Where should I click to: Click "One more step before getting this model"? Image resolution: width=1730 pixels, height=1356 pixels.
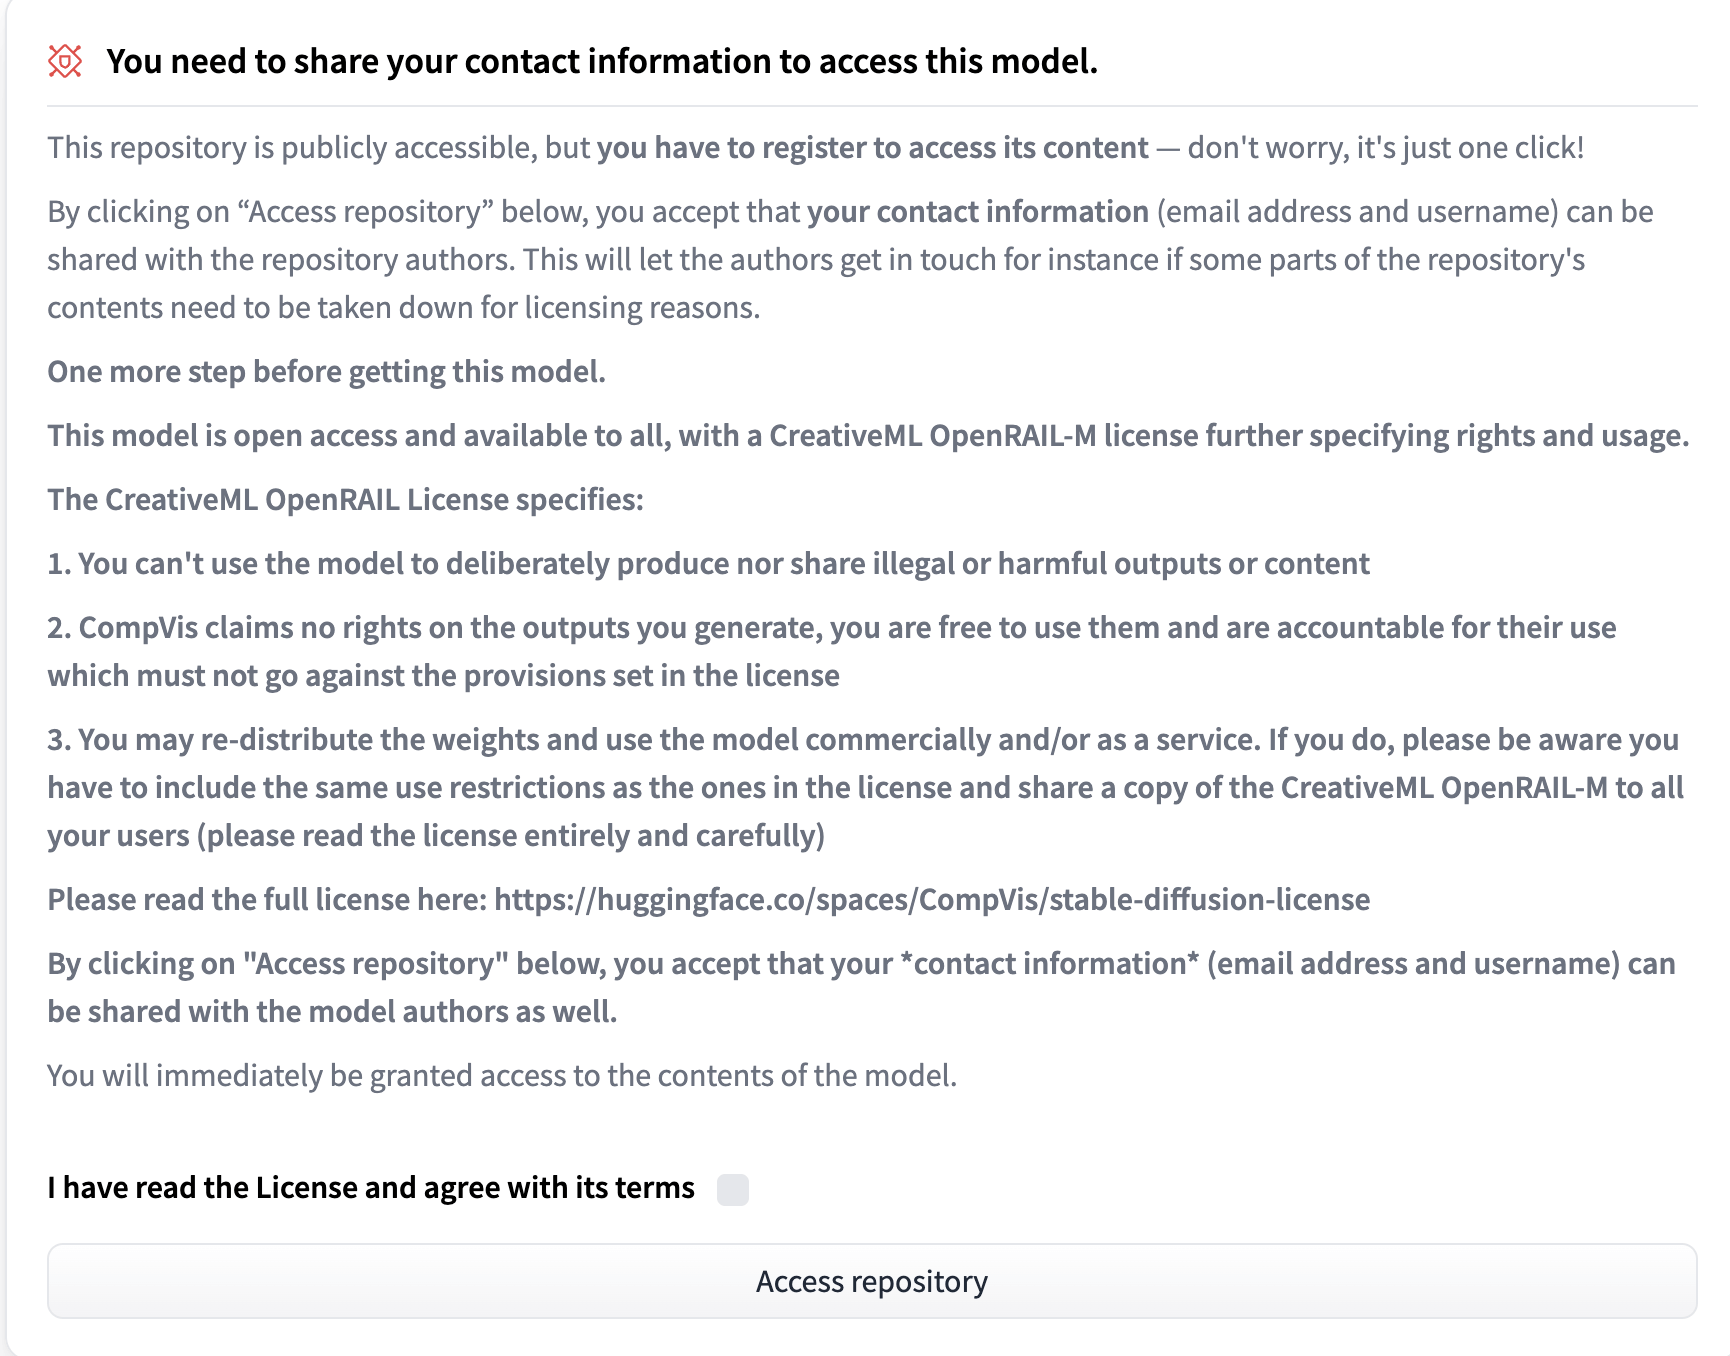point(326,372)
